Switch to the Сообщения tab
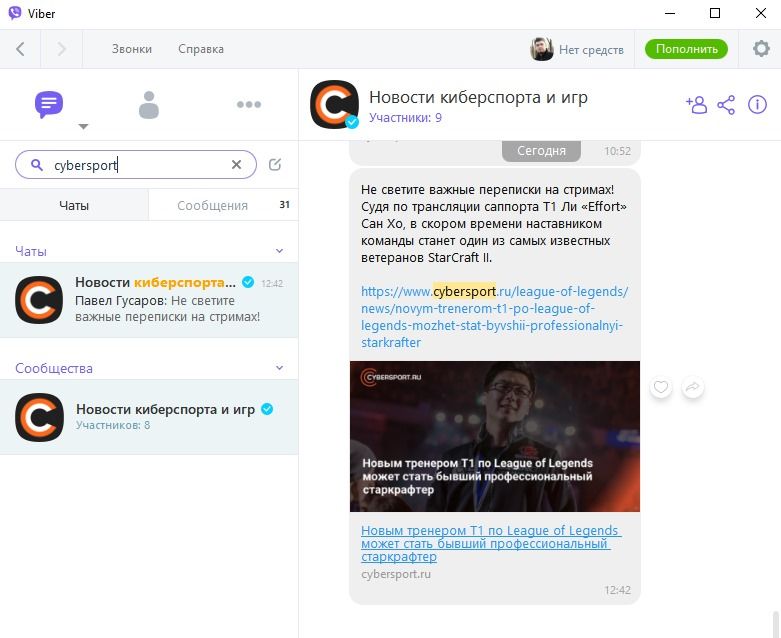 tap(212, 205)
